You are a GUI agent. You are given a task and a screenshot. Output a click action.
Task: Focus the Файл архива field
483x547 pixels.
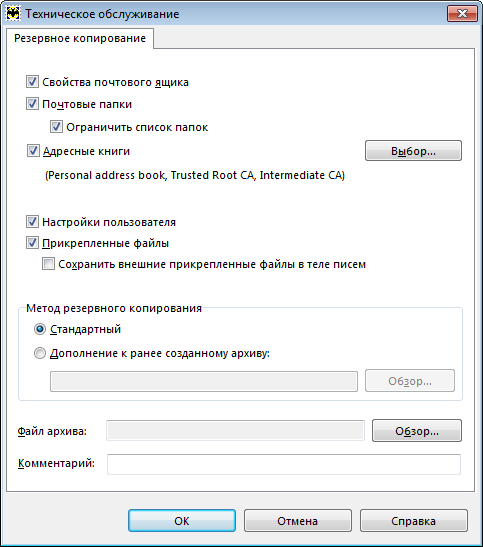click(x=235, y=430)
